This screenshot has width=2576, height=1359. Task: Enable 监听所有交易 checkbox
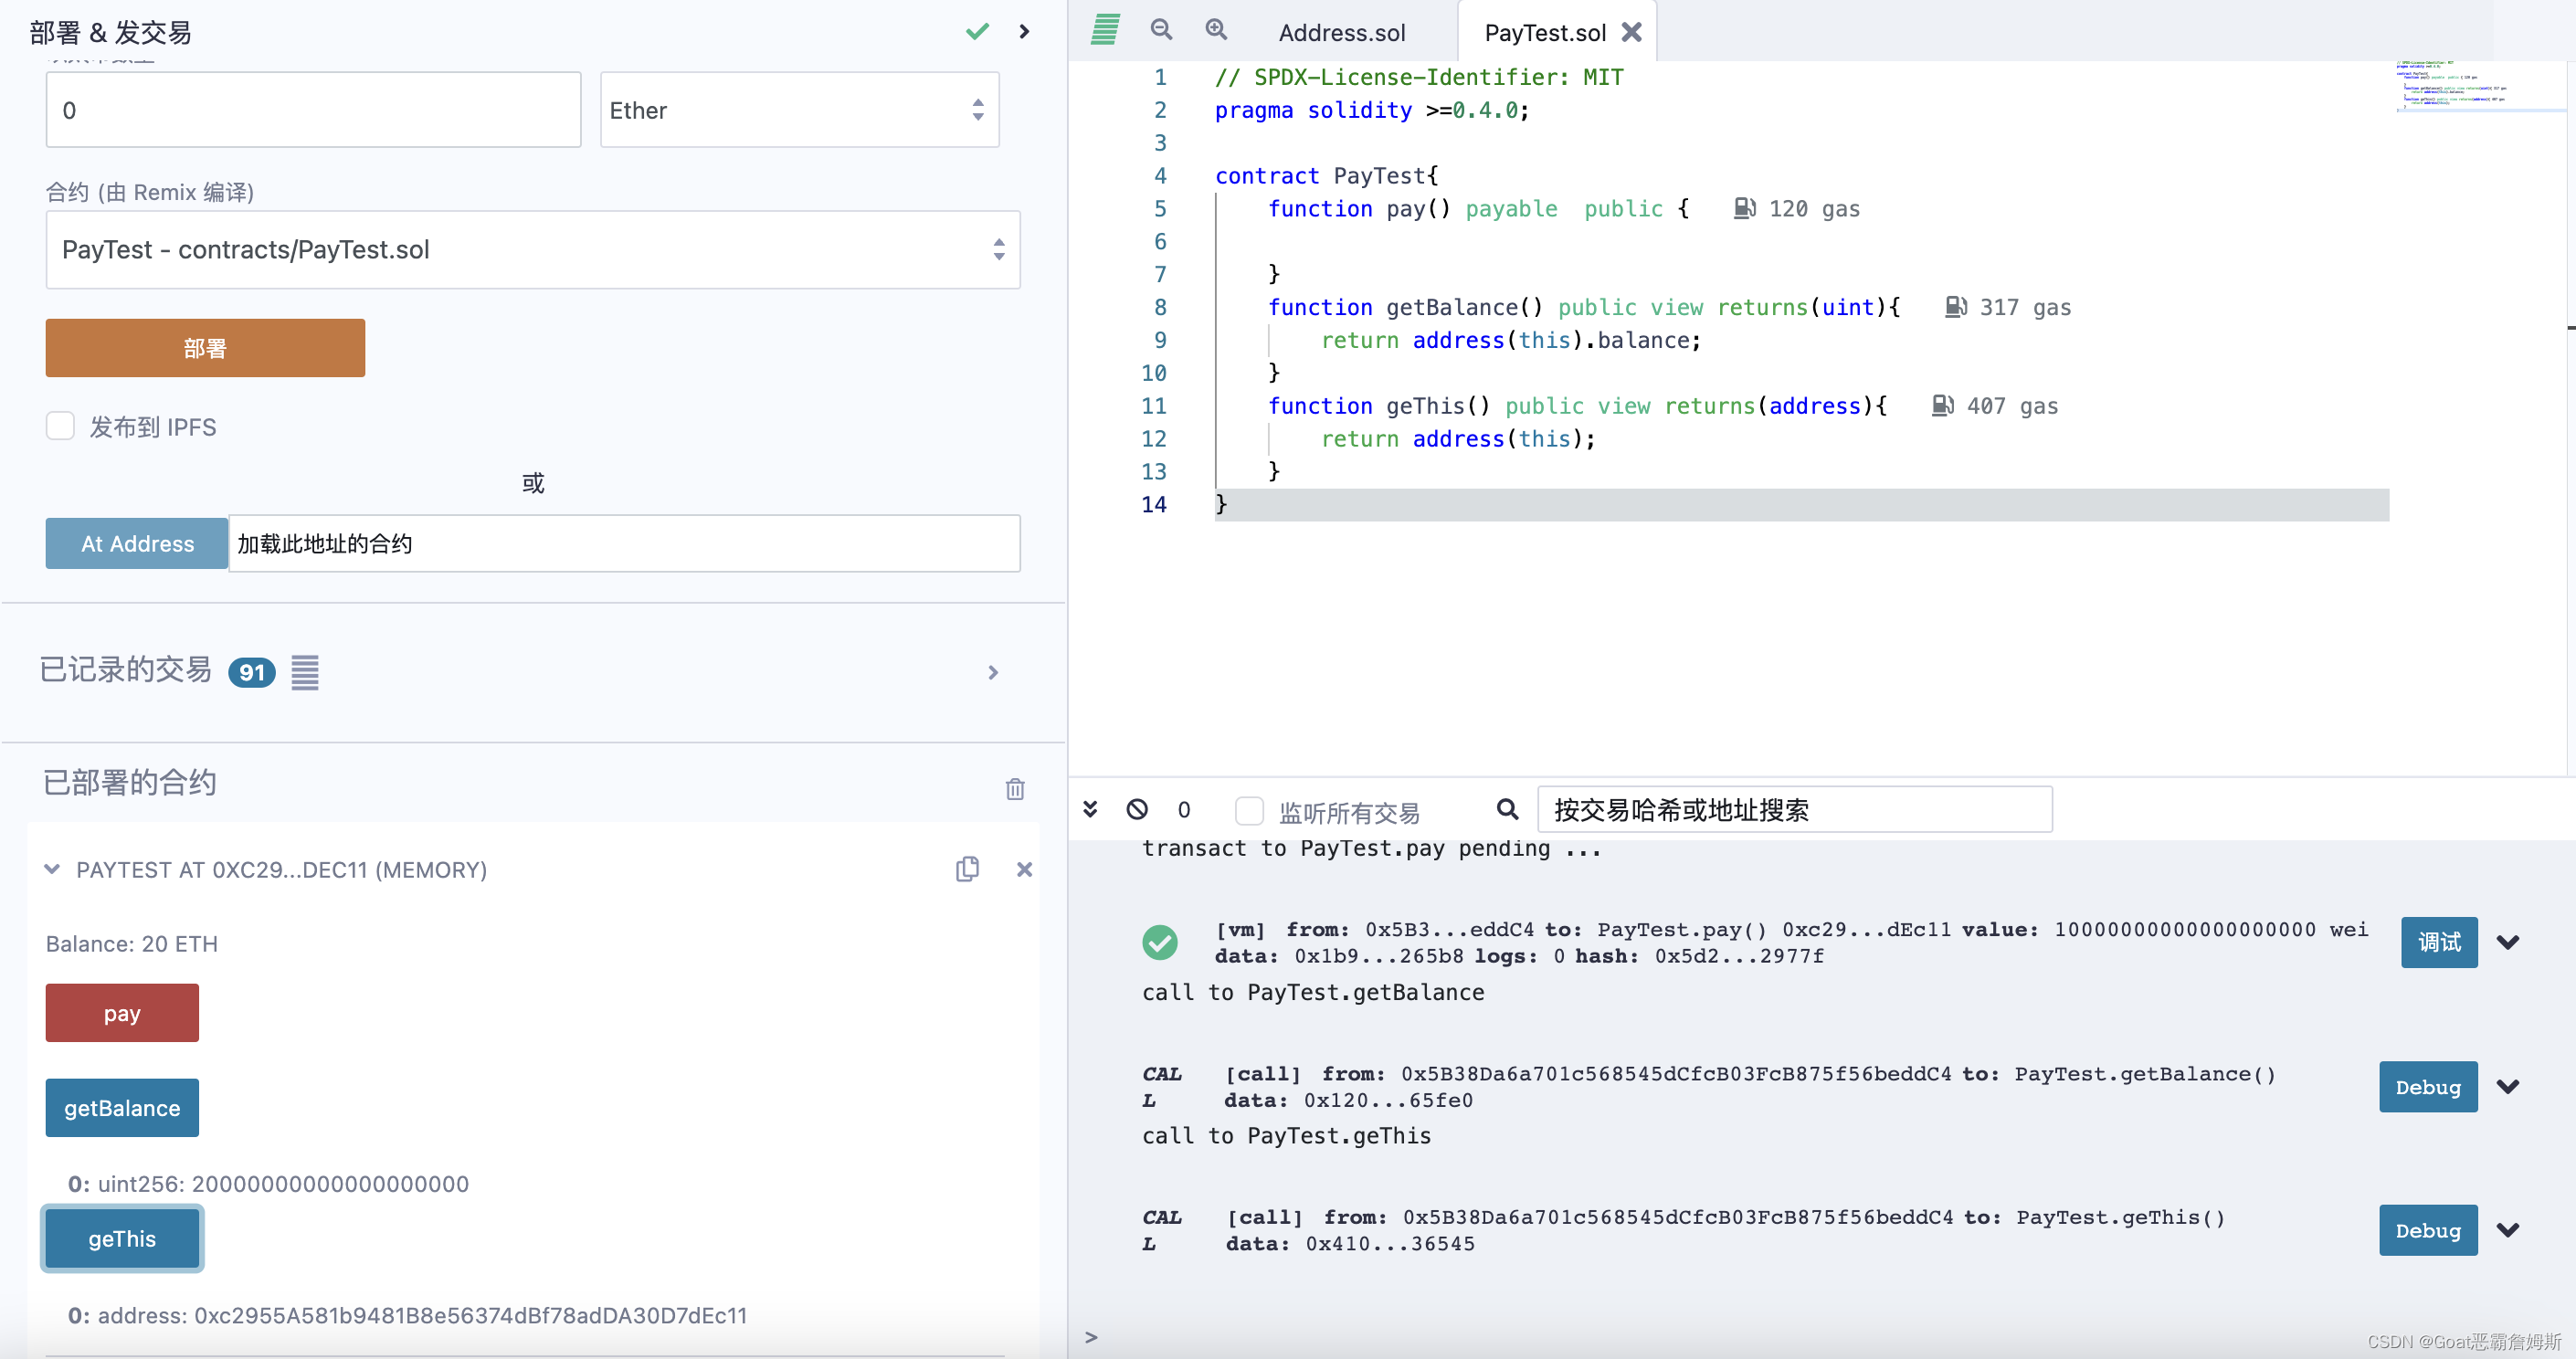point(1249,810)
